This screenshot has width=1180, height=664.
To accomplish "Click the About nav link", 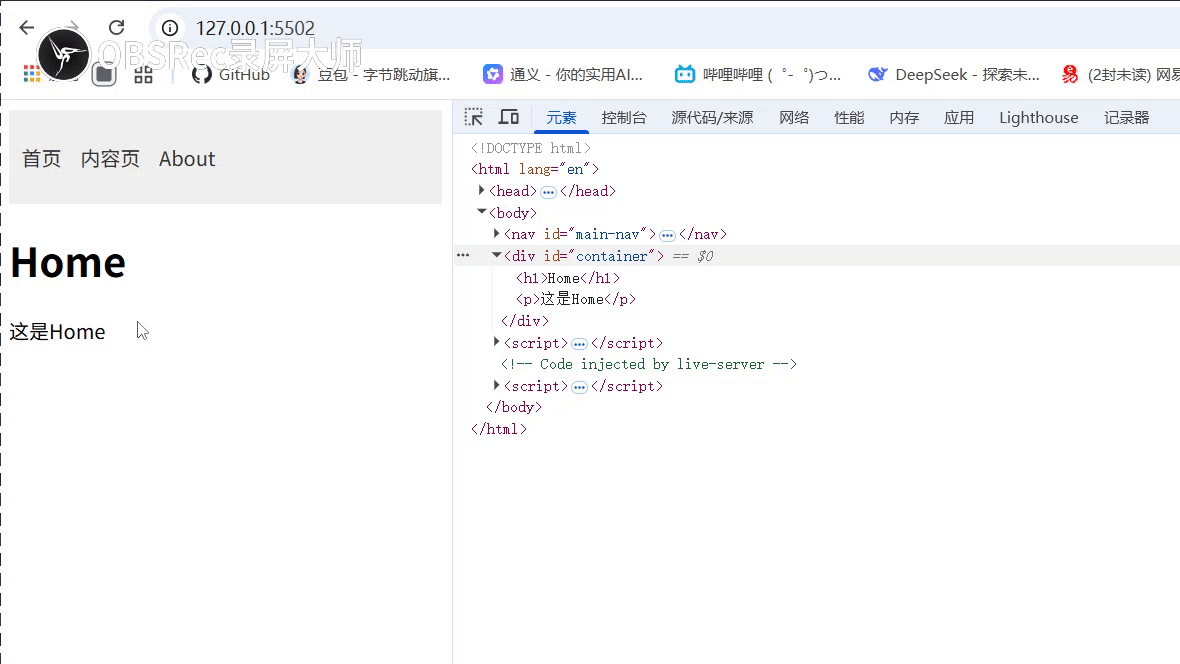I will pos(187,159).
